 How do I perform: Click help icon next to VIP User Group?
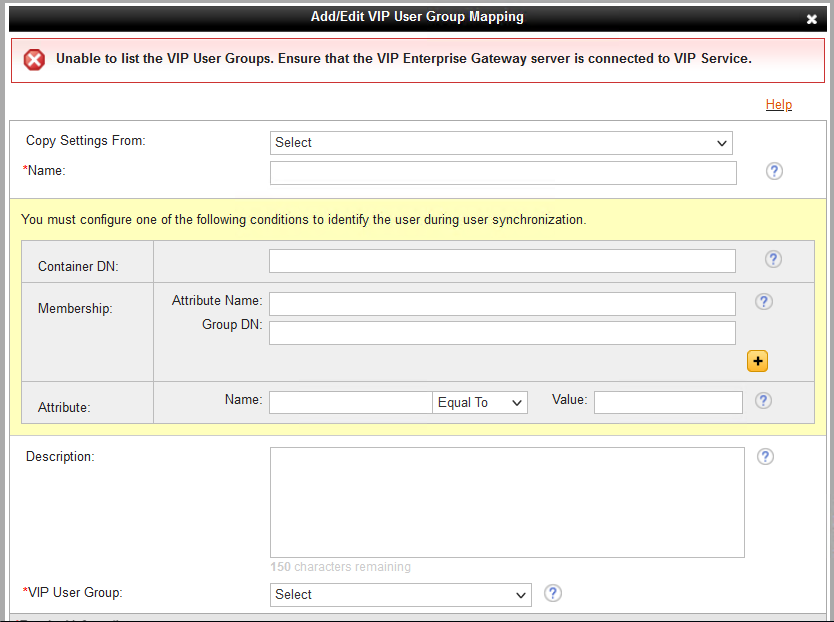tap(553, 593)
